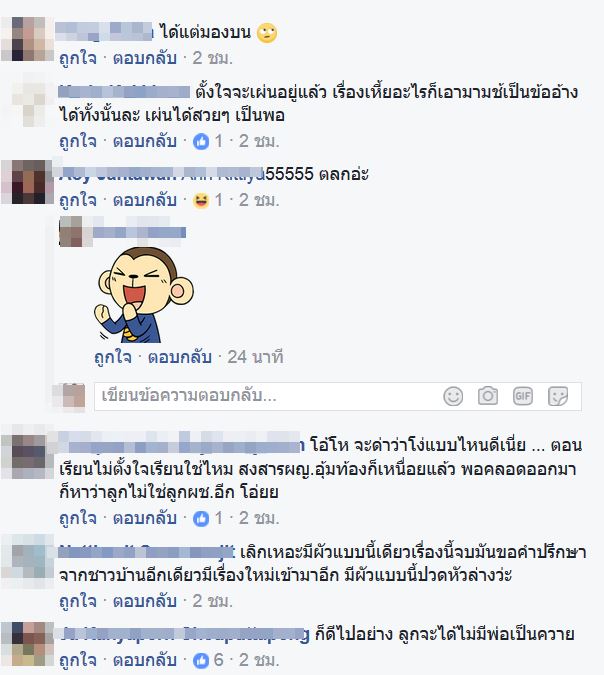Open the GIF picker in reply box

[x=523, y=396]
